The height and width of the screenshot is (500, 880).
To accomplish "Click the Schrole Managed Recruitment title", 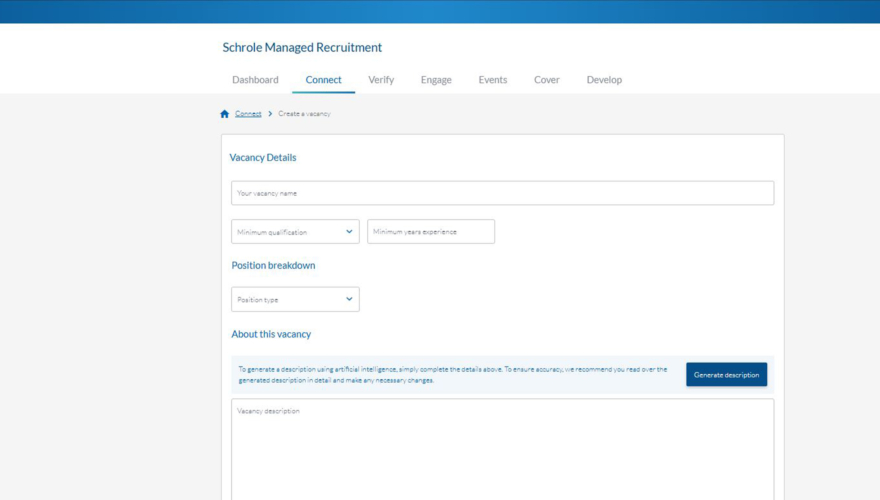I will coord(302,47).
